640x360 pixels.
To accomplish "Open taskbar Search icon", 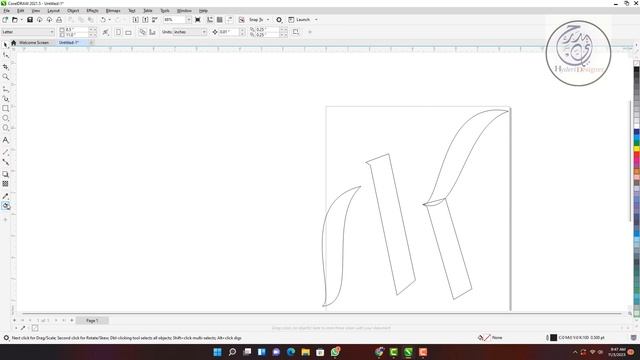I will click(232, 352).
